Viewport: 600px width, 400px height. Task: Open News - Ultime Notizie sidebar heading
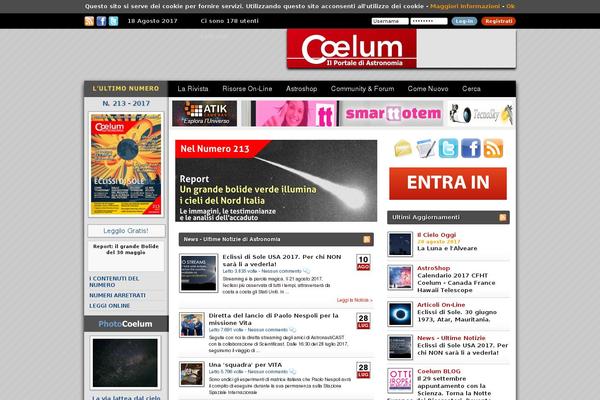(451, 338)
